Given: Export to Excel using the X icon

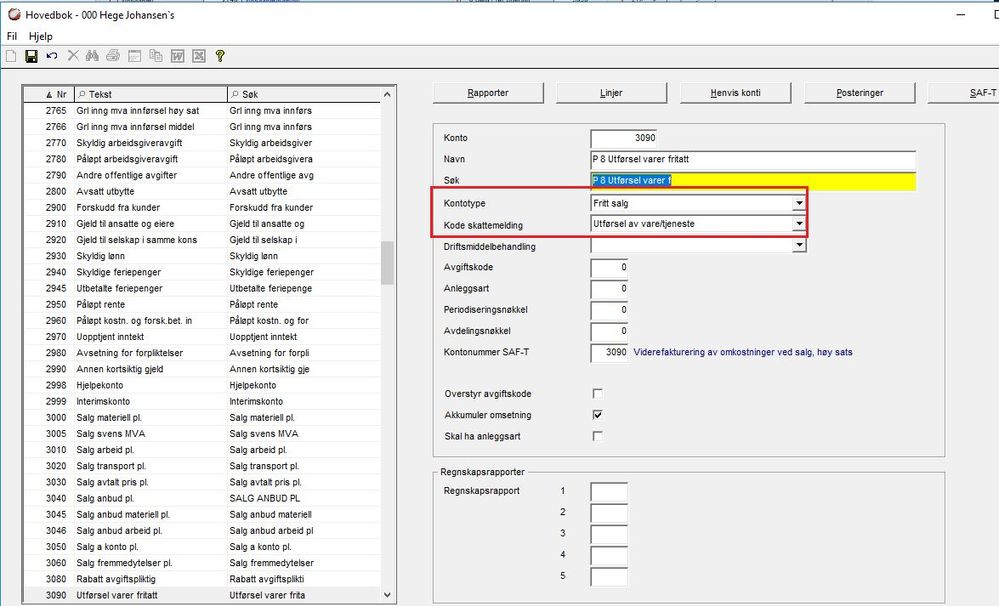Looking at the screenshot, I should (198, 56).
